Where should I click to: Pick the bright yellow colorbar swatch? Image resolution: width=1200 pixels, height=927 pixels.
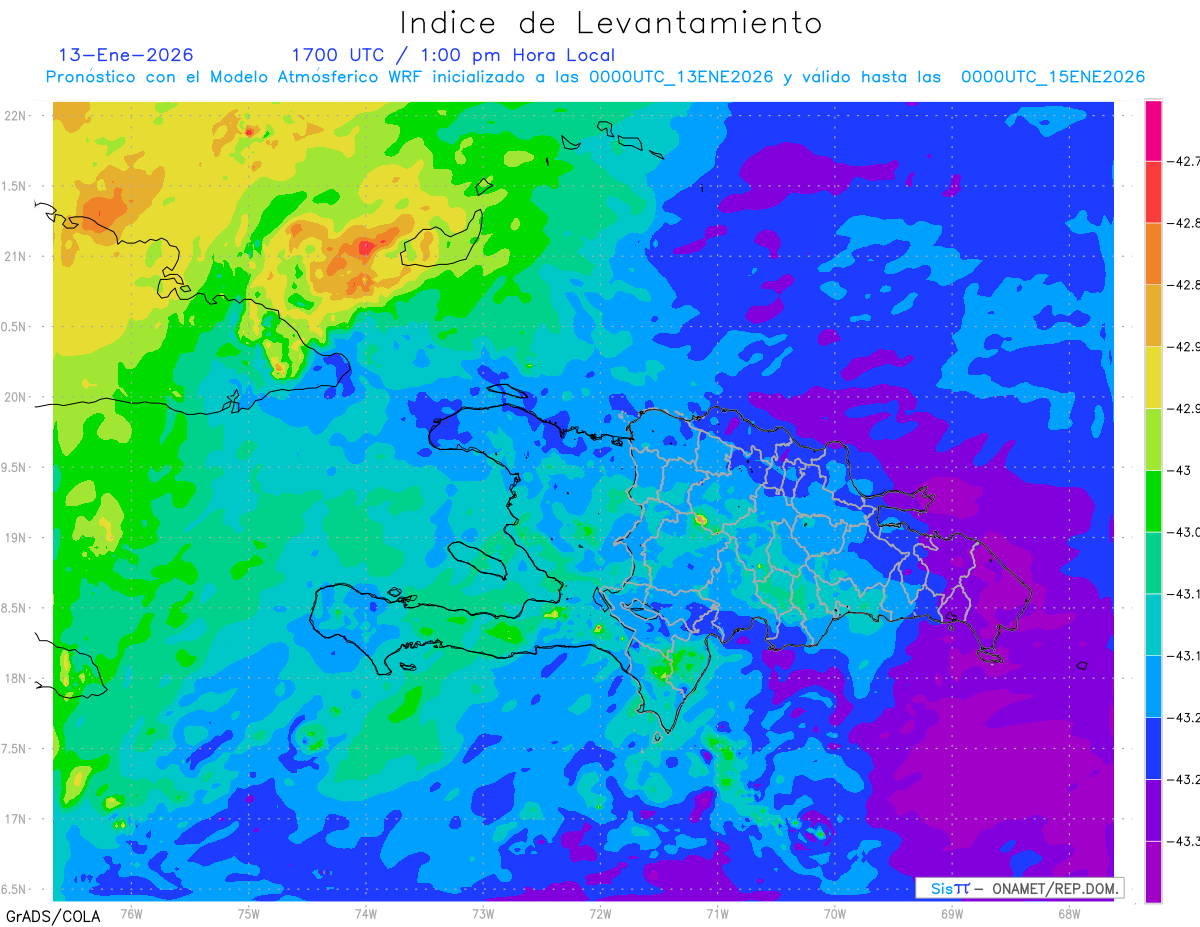[x=1153, y=377]
